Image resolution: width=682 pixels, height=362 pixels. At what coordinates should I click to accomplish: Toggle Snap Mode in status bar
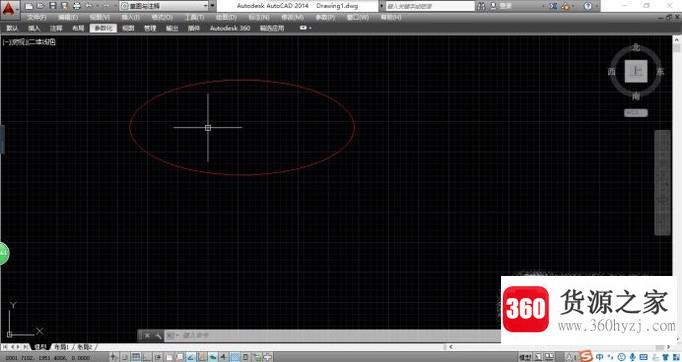(125, 357)
